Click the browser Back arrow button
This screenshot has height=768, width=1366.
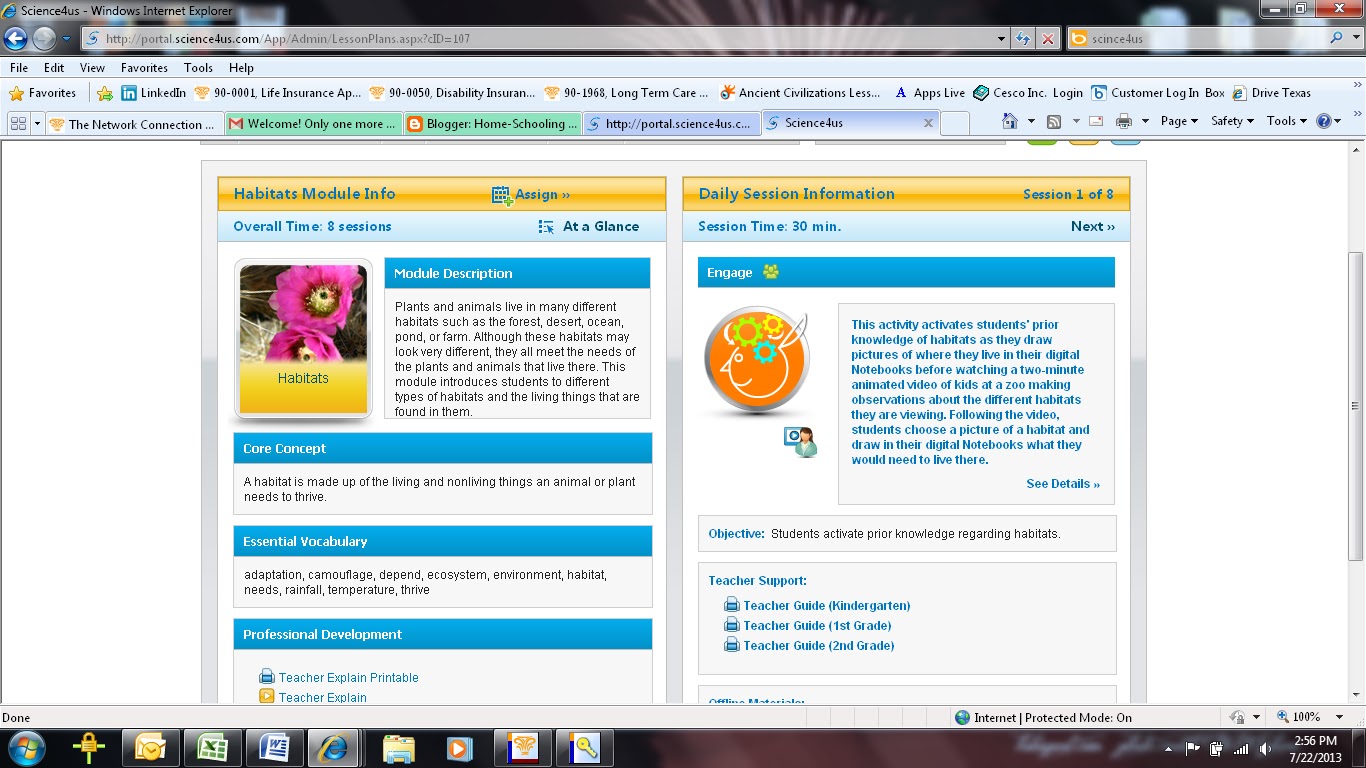16,39
